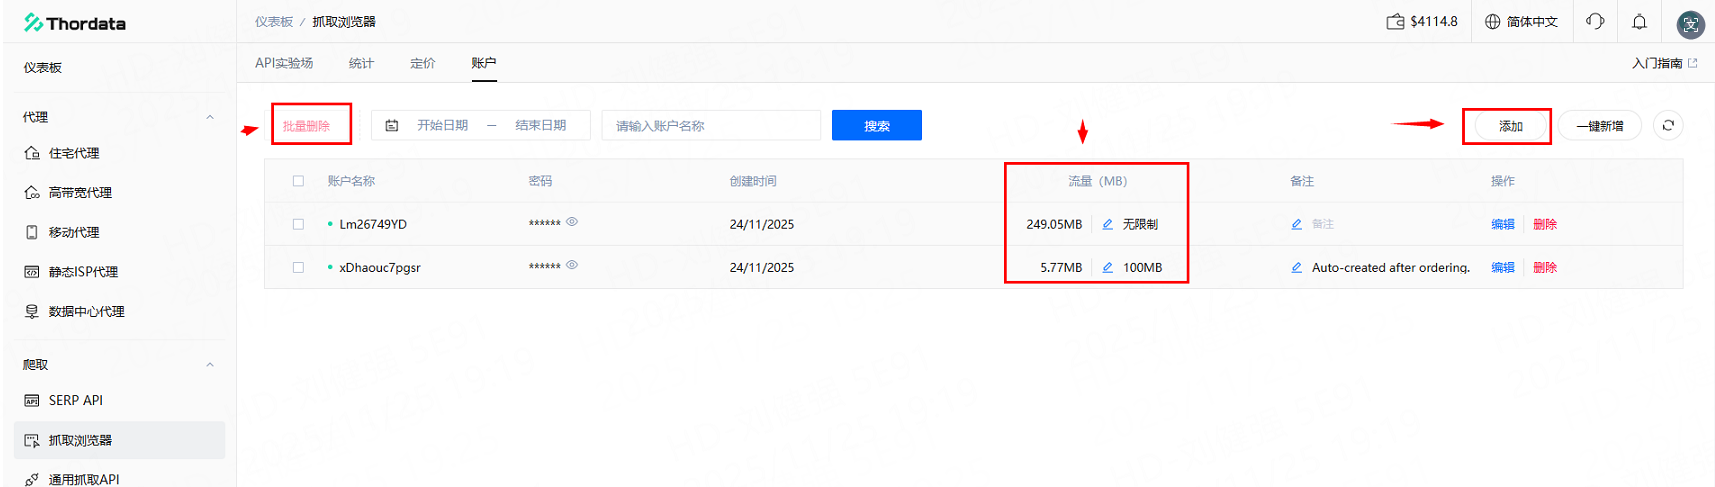Select all accounts via header checkbox
The height and width of the screenshot is (487, 1715).
click(x=298, y=181)
